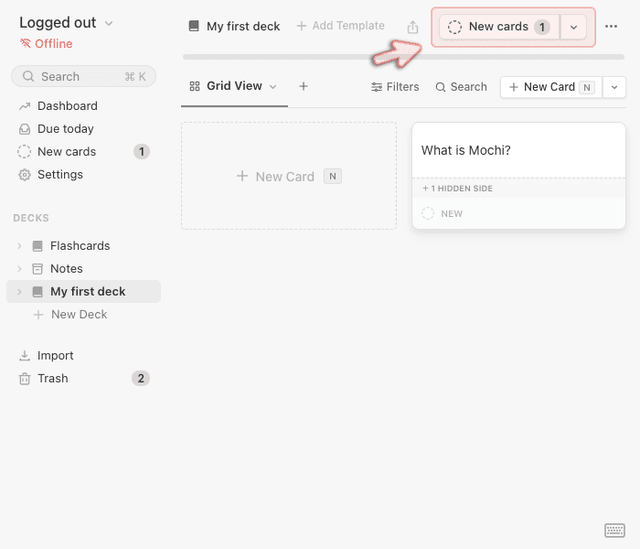
Task: Open the Grid View chevron dropdown
Action: 273,87
